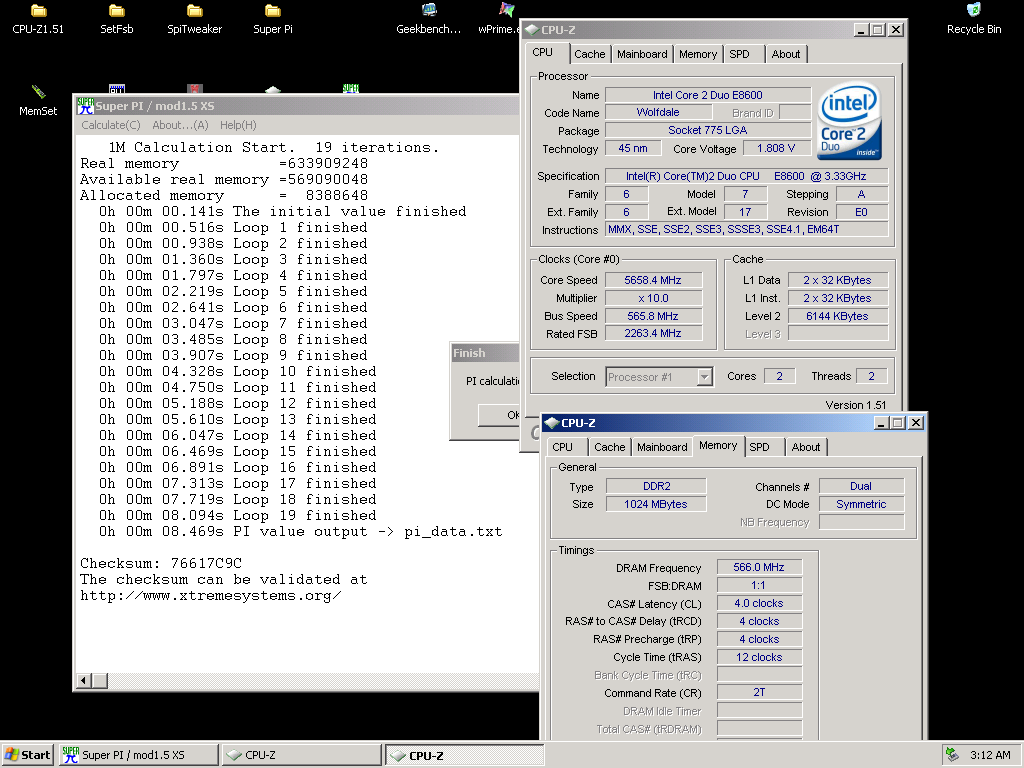The image size is (1024, 768).
Task: Select Memory tab in lower CPU-Z window
Action: pyautogui.click(x=718, y=445)
